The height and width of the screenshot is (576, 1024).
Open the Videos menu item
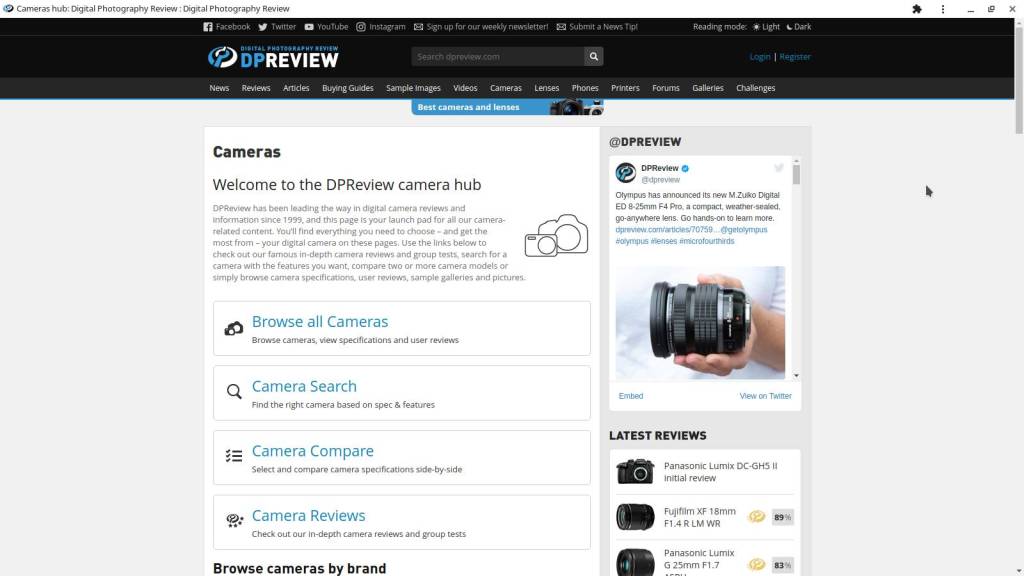pos(465,88)
